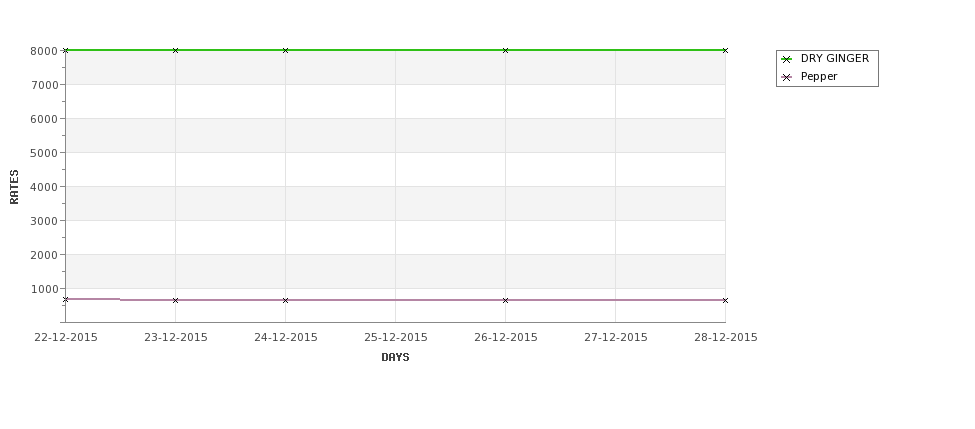Click the DAYS horizontal axis title
This screenshot has height=429, width=975.
coord(395,358)
